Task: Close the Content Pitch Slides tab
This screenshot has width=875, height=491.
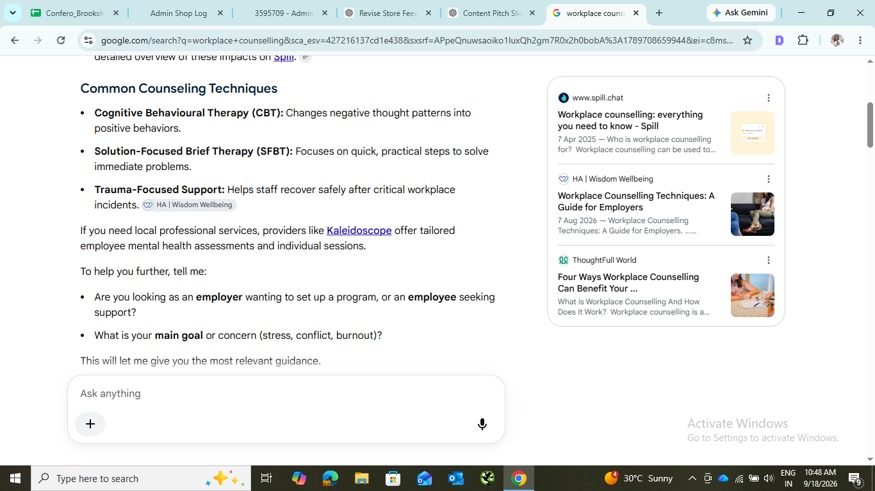Action: [x=532, y=12]
